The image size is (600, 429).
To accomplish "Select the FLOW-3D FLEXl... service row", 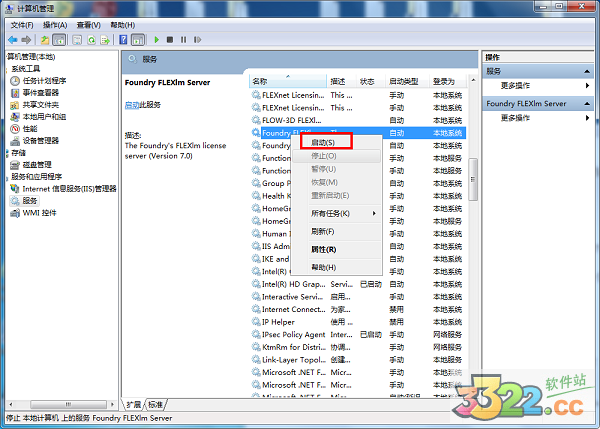I will pos(357,121).
